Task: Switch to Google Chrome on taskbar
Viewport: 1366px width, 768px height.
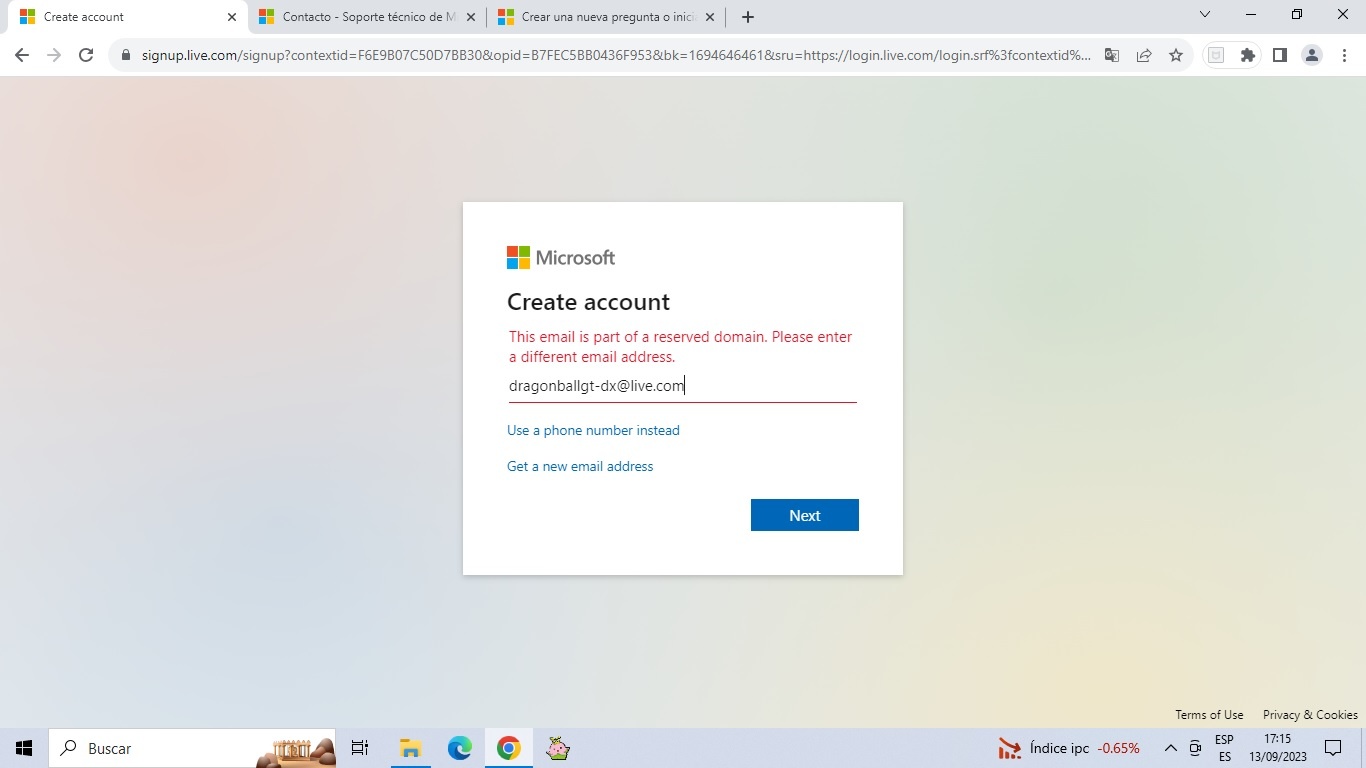Action: click(x=508, y=748)
